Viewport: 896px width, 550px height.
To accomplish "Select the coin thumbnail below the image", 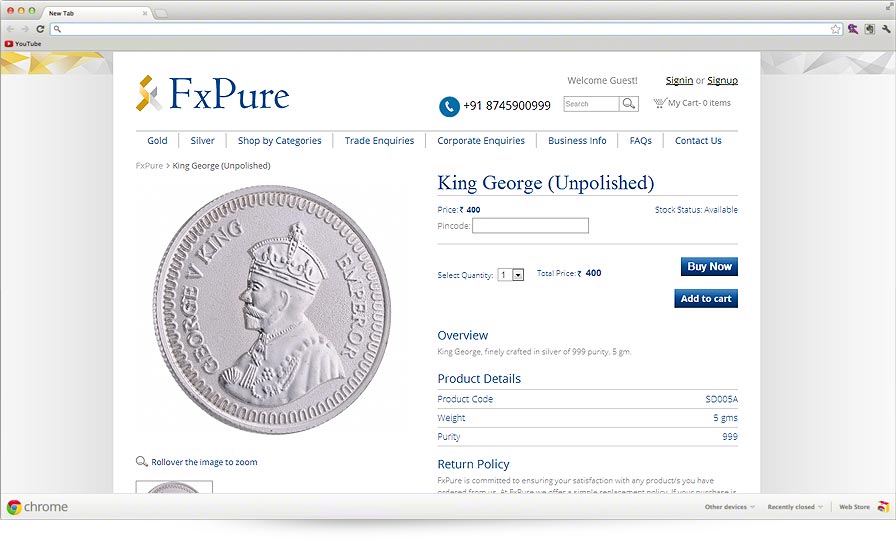I will point(174,487).
